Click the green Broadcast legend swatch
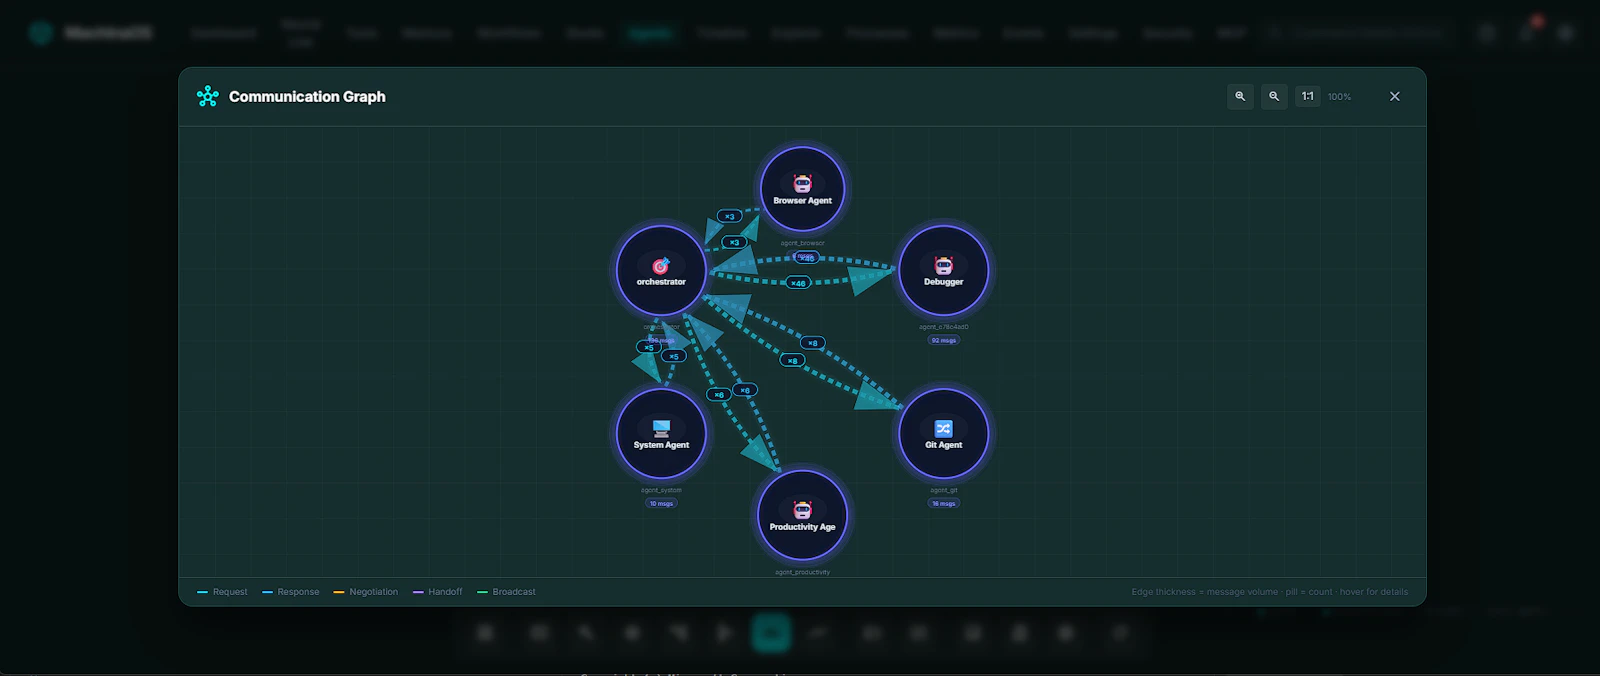The height and width of the screenshot is (676, 1600). coord(482,592)
